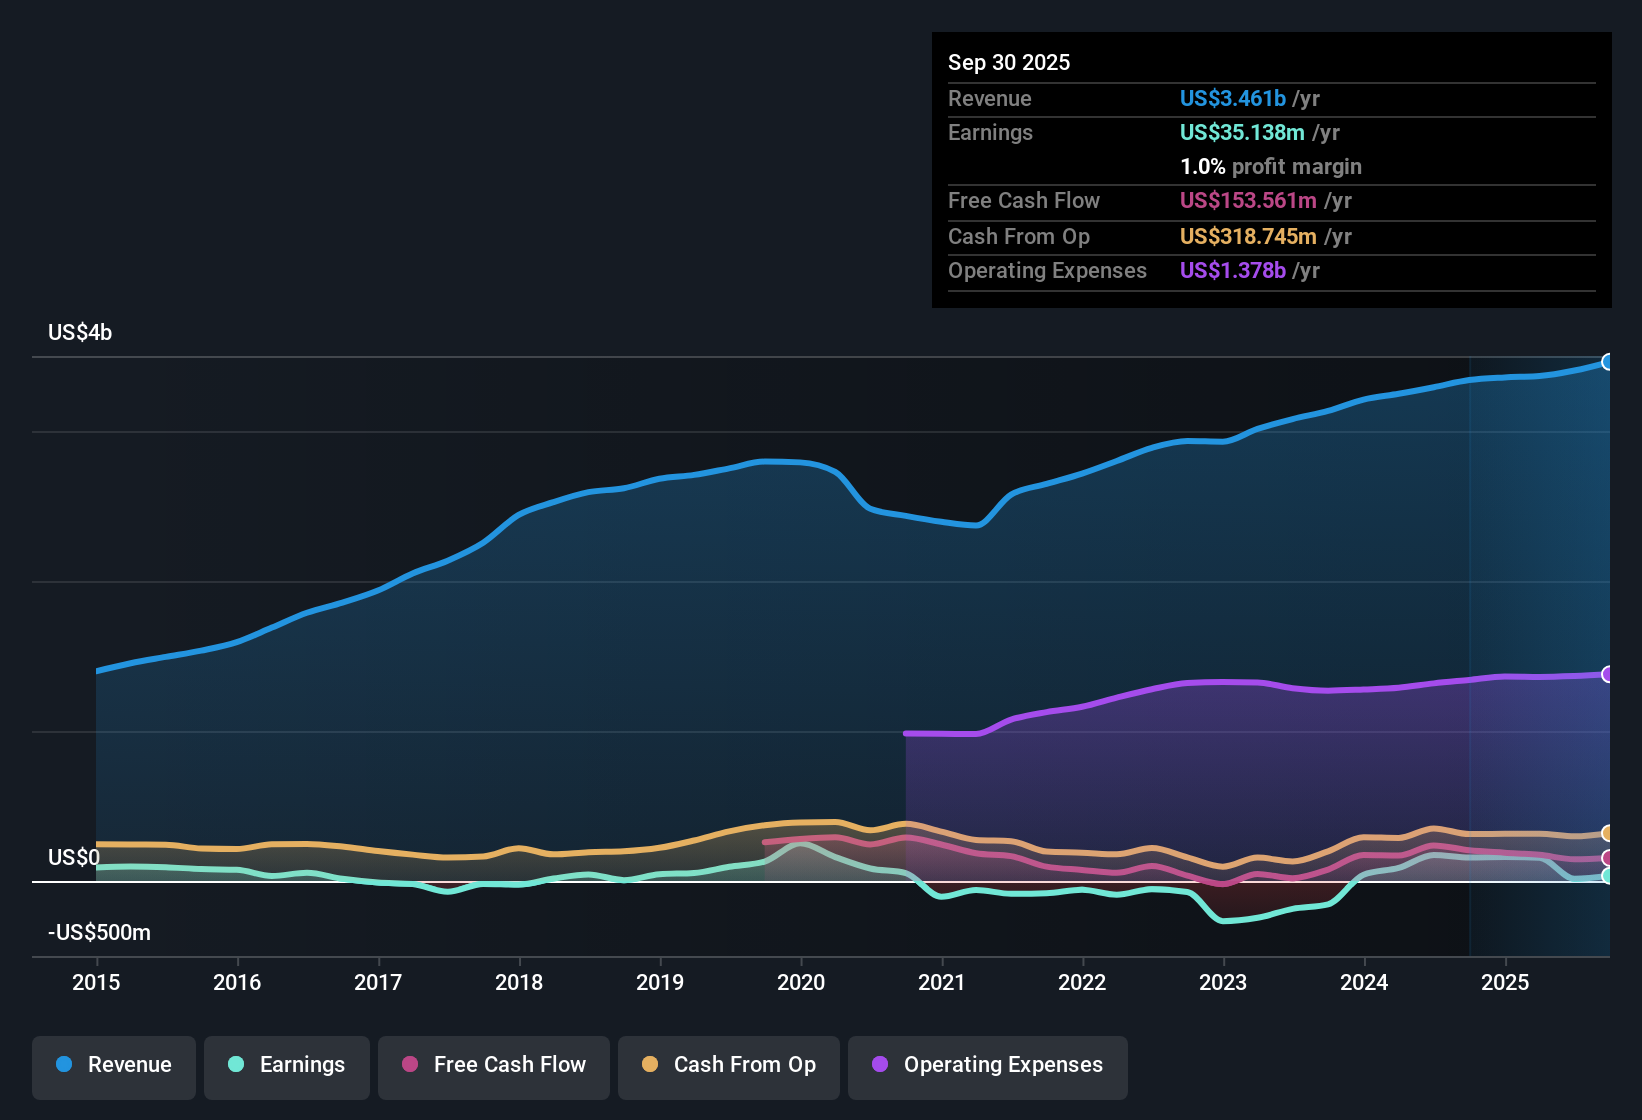Toggle the Operating Expenses legend button

pyautogui.click(x=988, y=1067)
